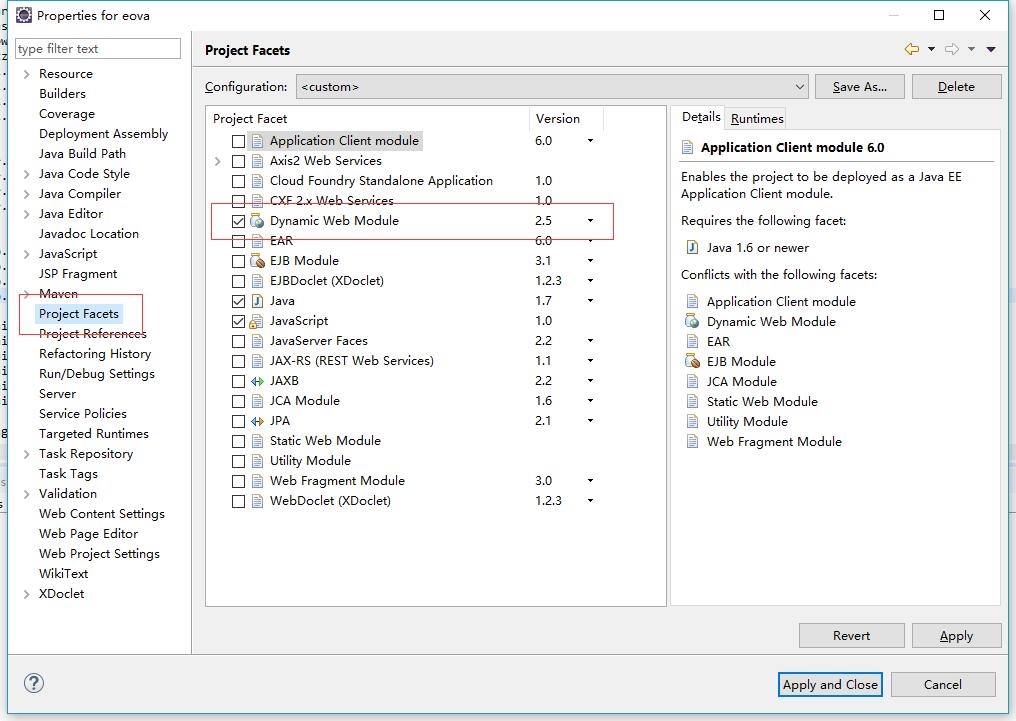The image size is (1016, 721).
Task: Click Apply and Close
Action: point(830,684)
